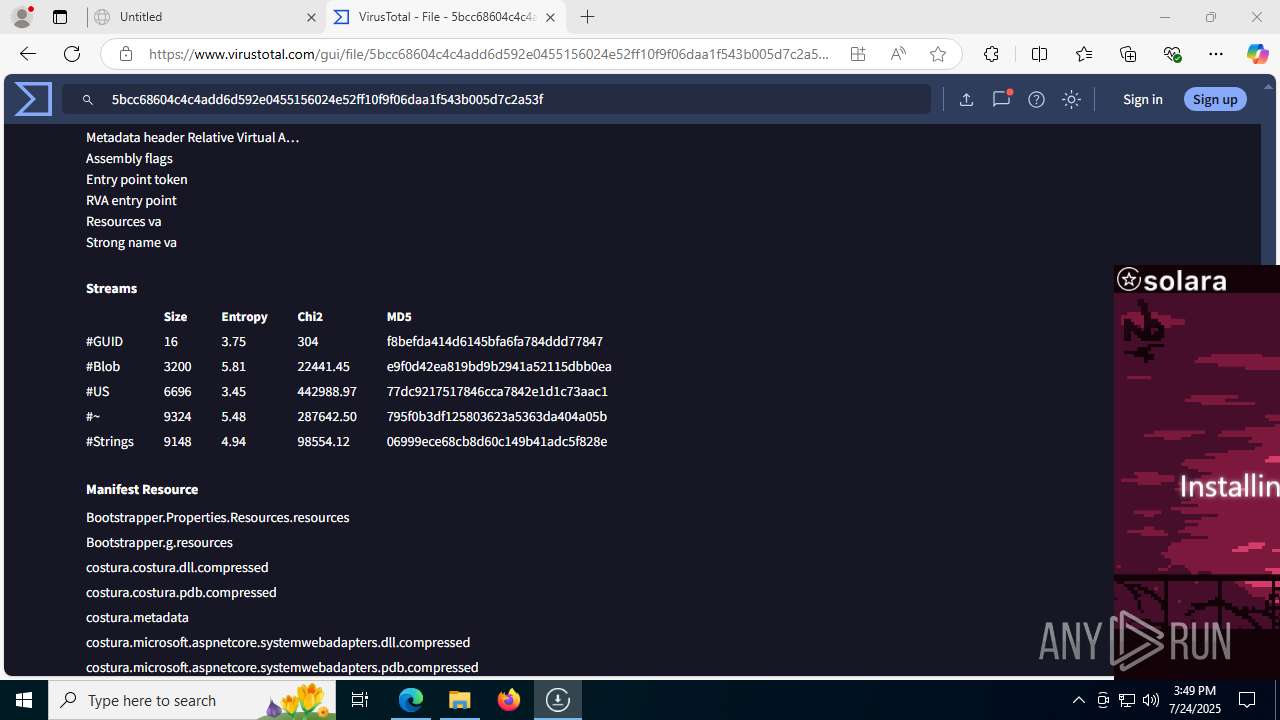This screenshot has height=720, width=1280.
Task: Open File Explorer from the taskbar
Action: pos(460,700)
